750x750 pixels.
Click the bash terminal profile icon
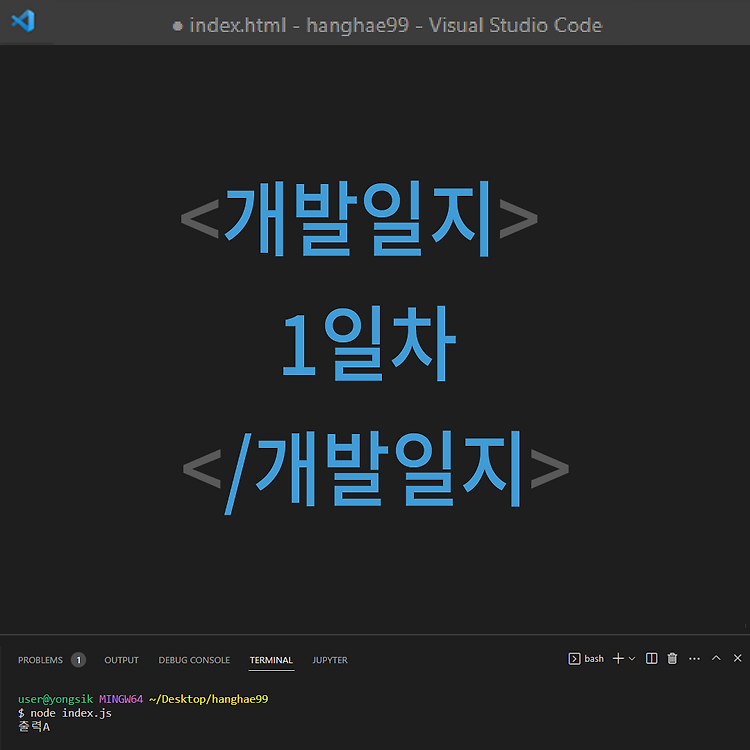coord(574,659)
